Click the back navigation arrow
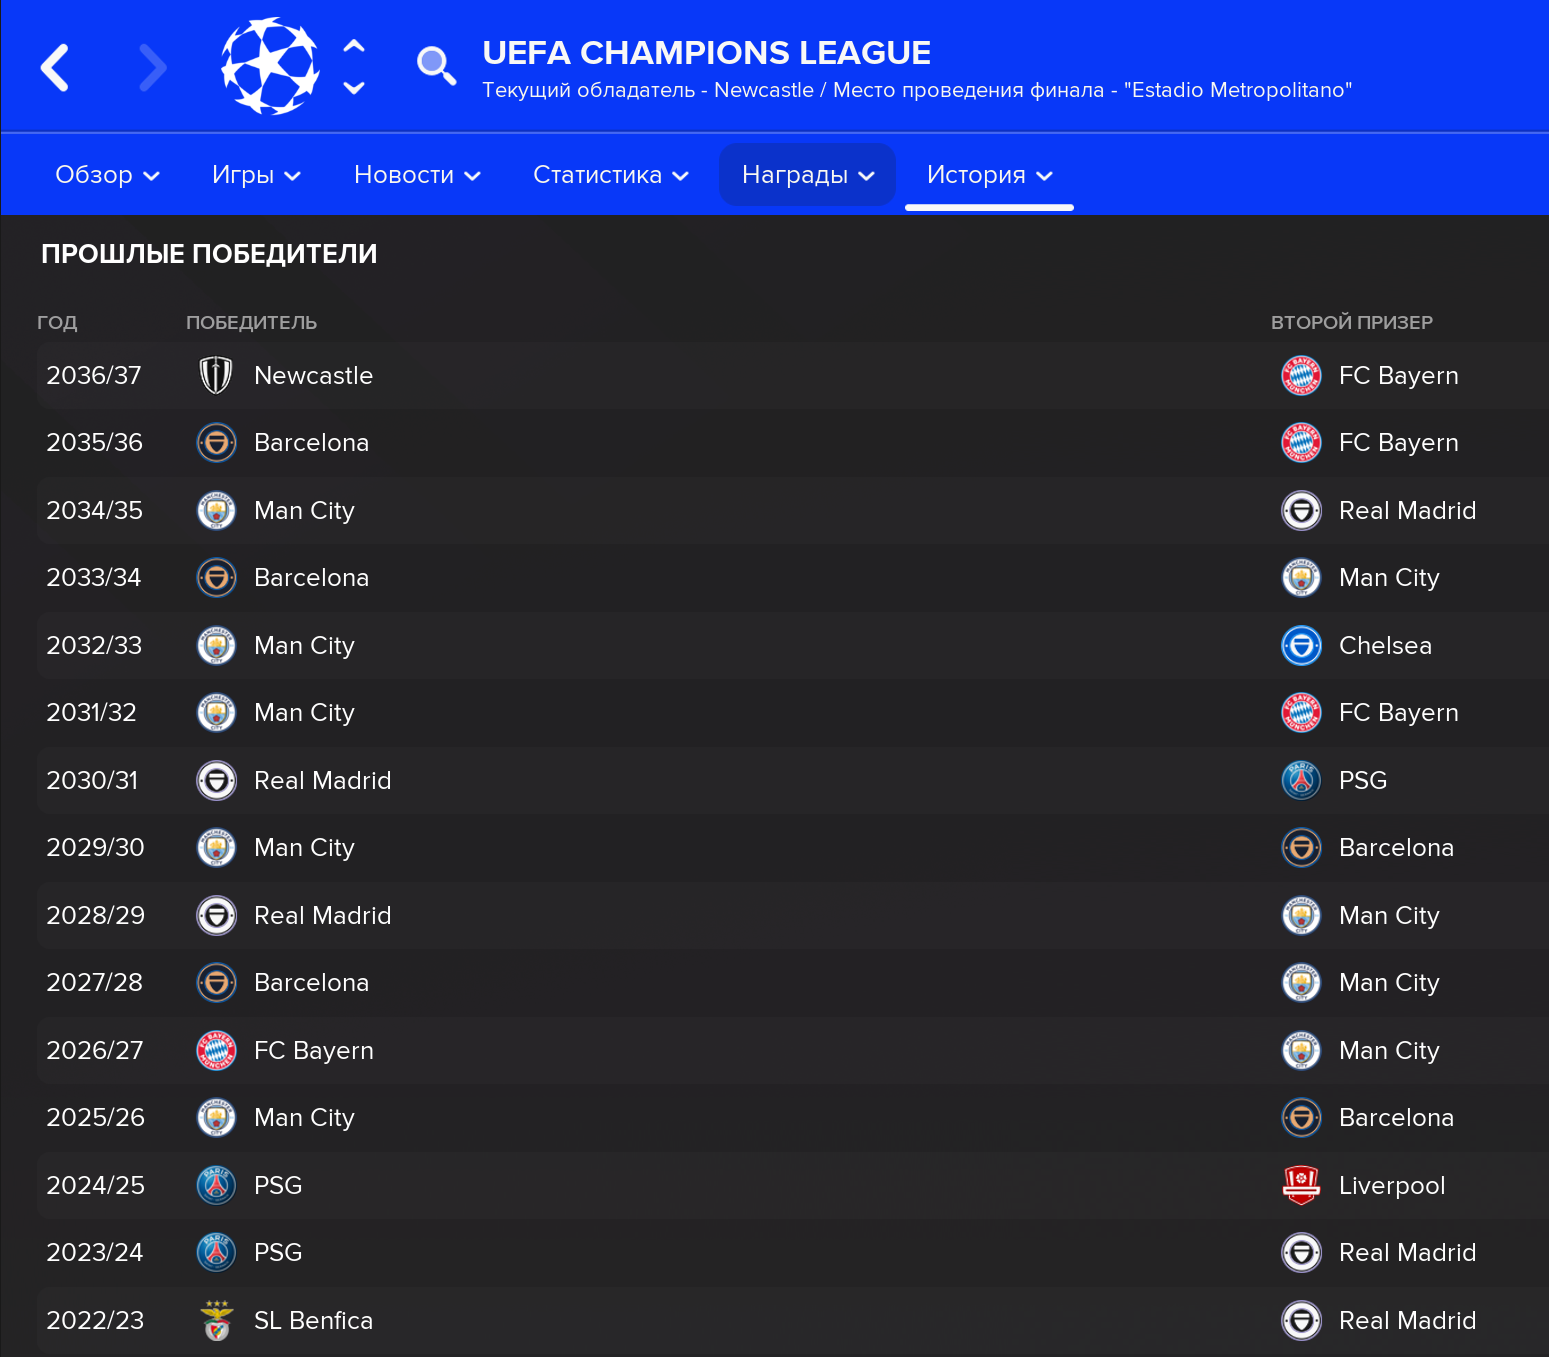This screenshot has width=1549, height=1357. (55, 68)
